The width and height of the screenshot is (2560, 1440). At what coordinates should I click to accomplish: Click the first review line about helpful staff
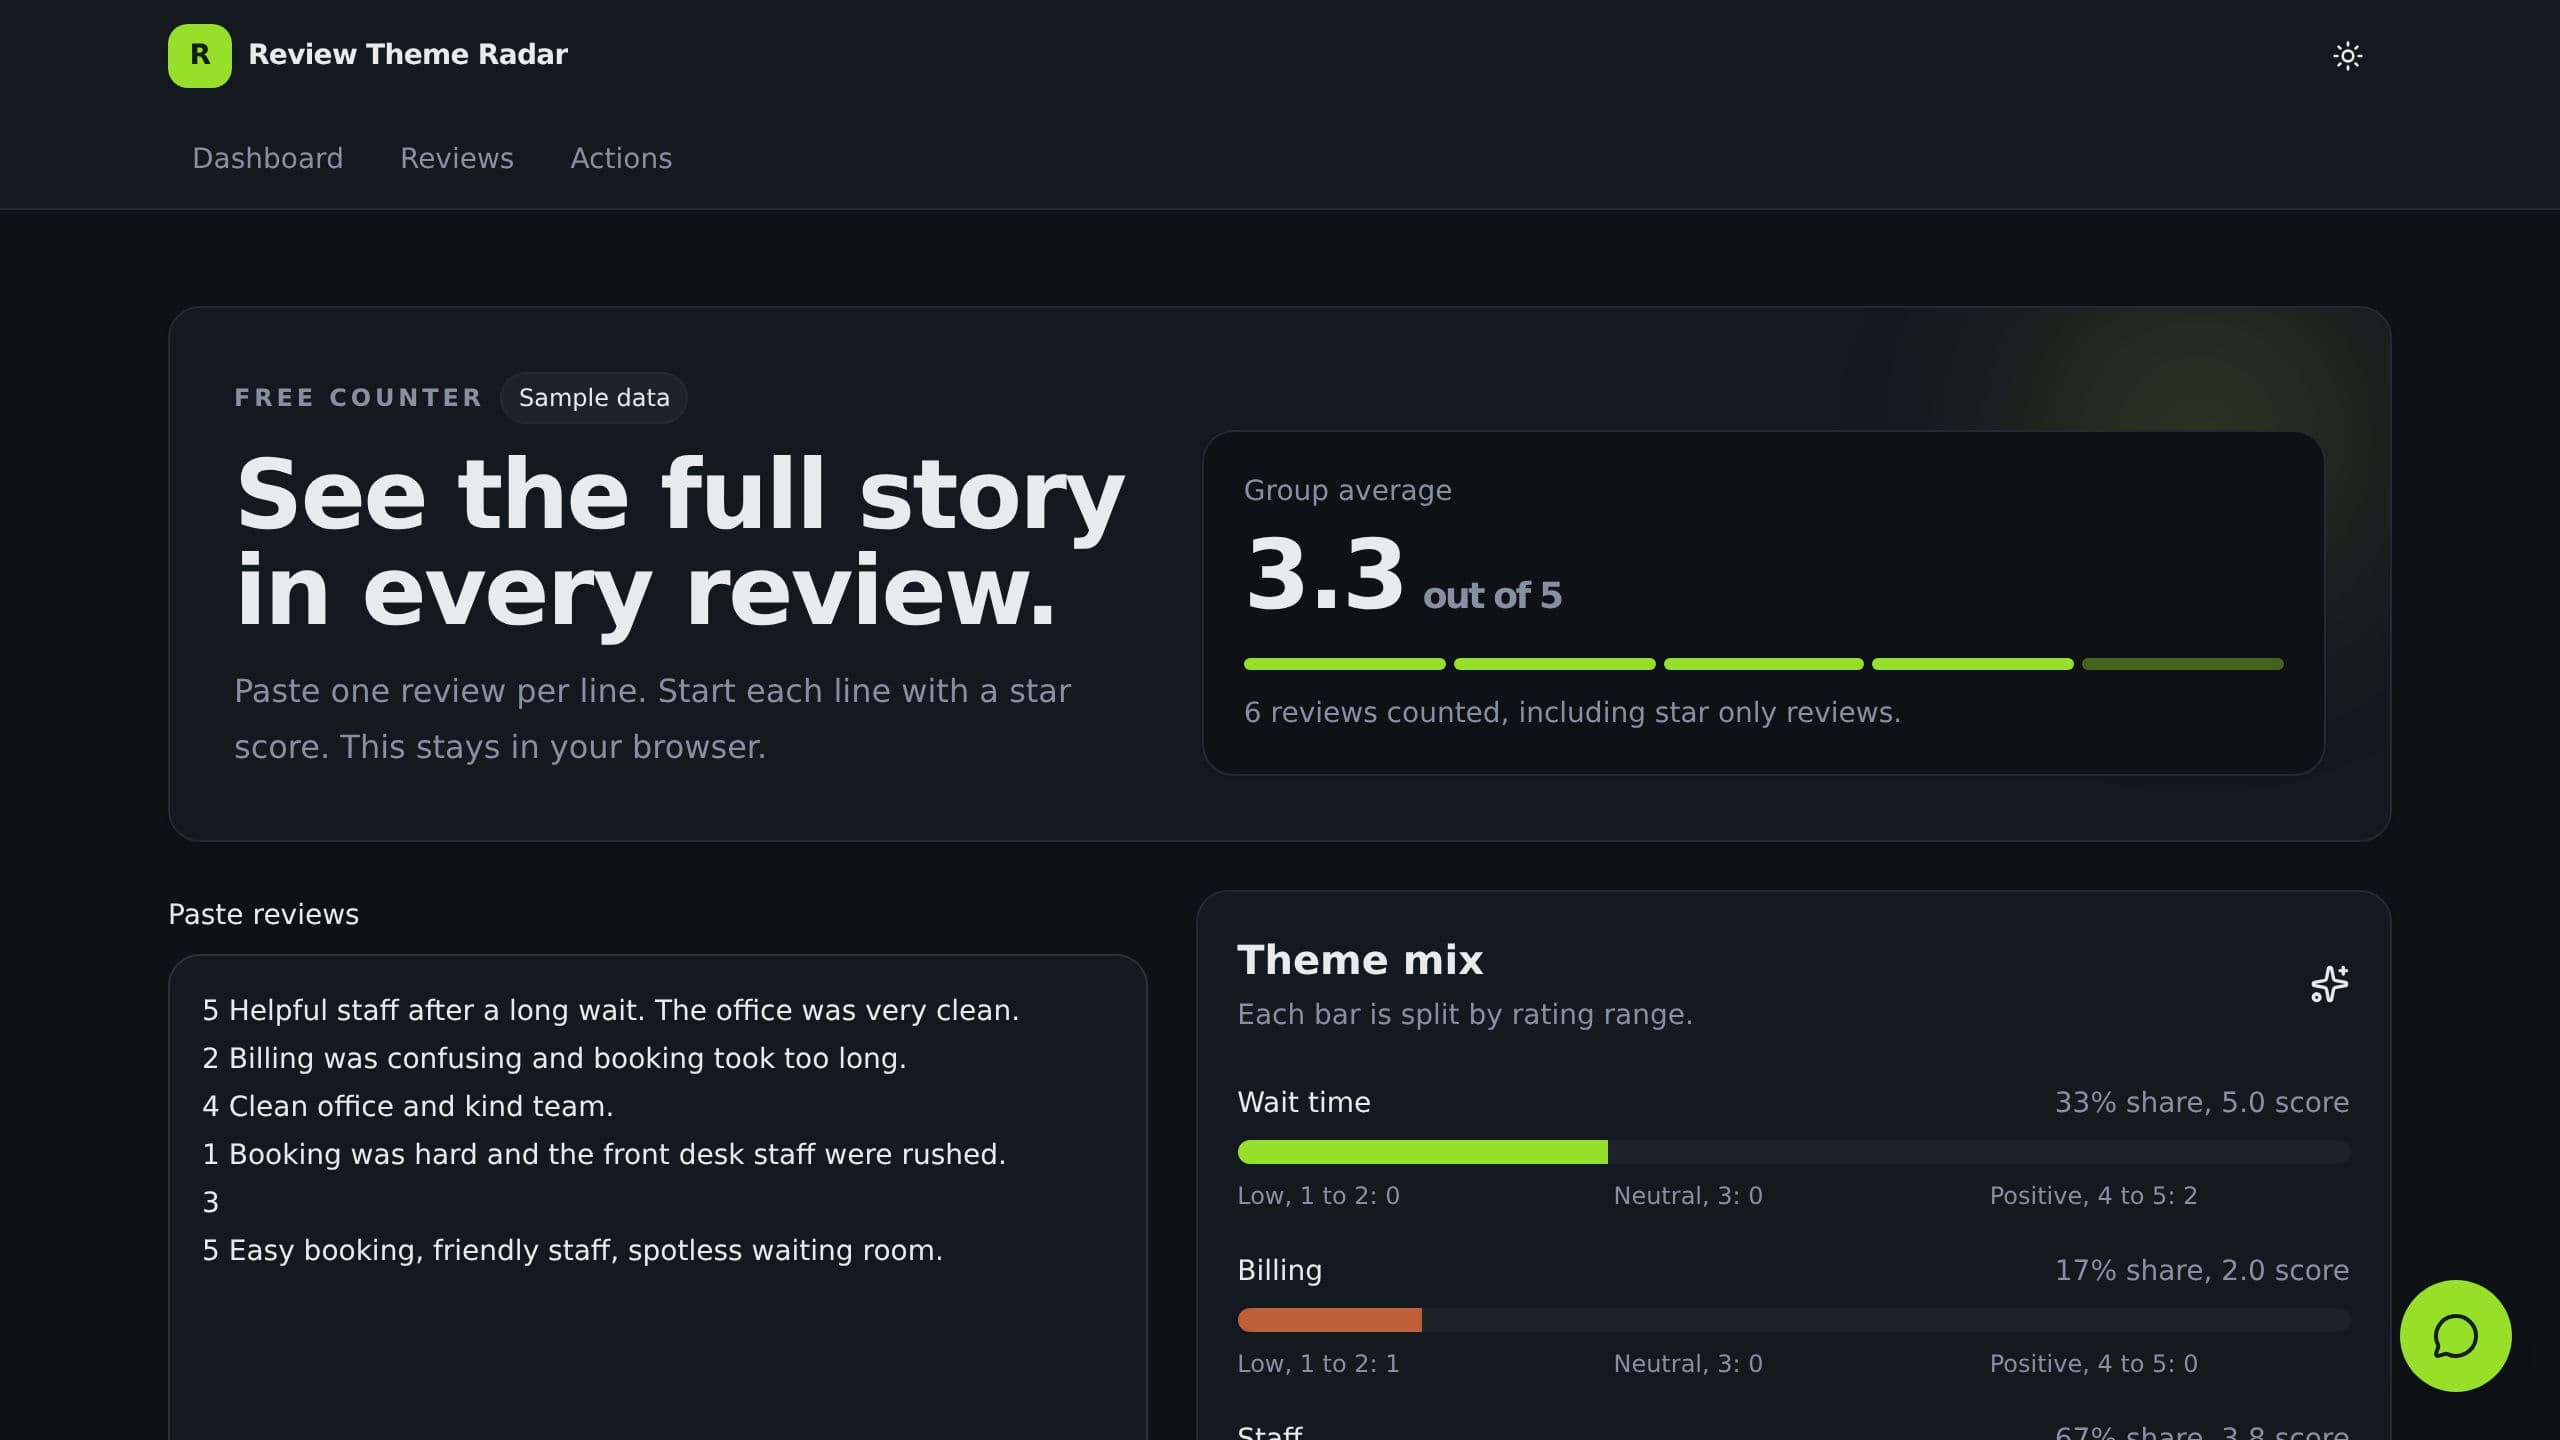click(x=610, y=1010)
